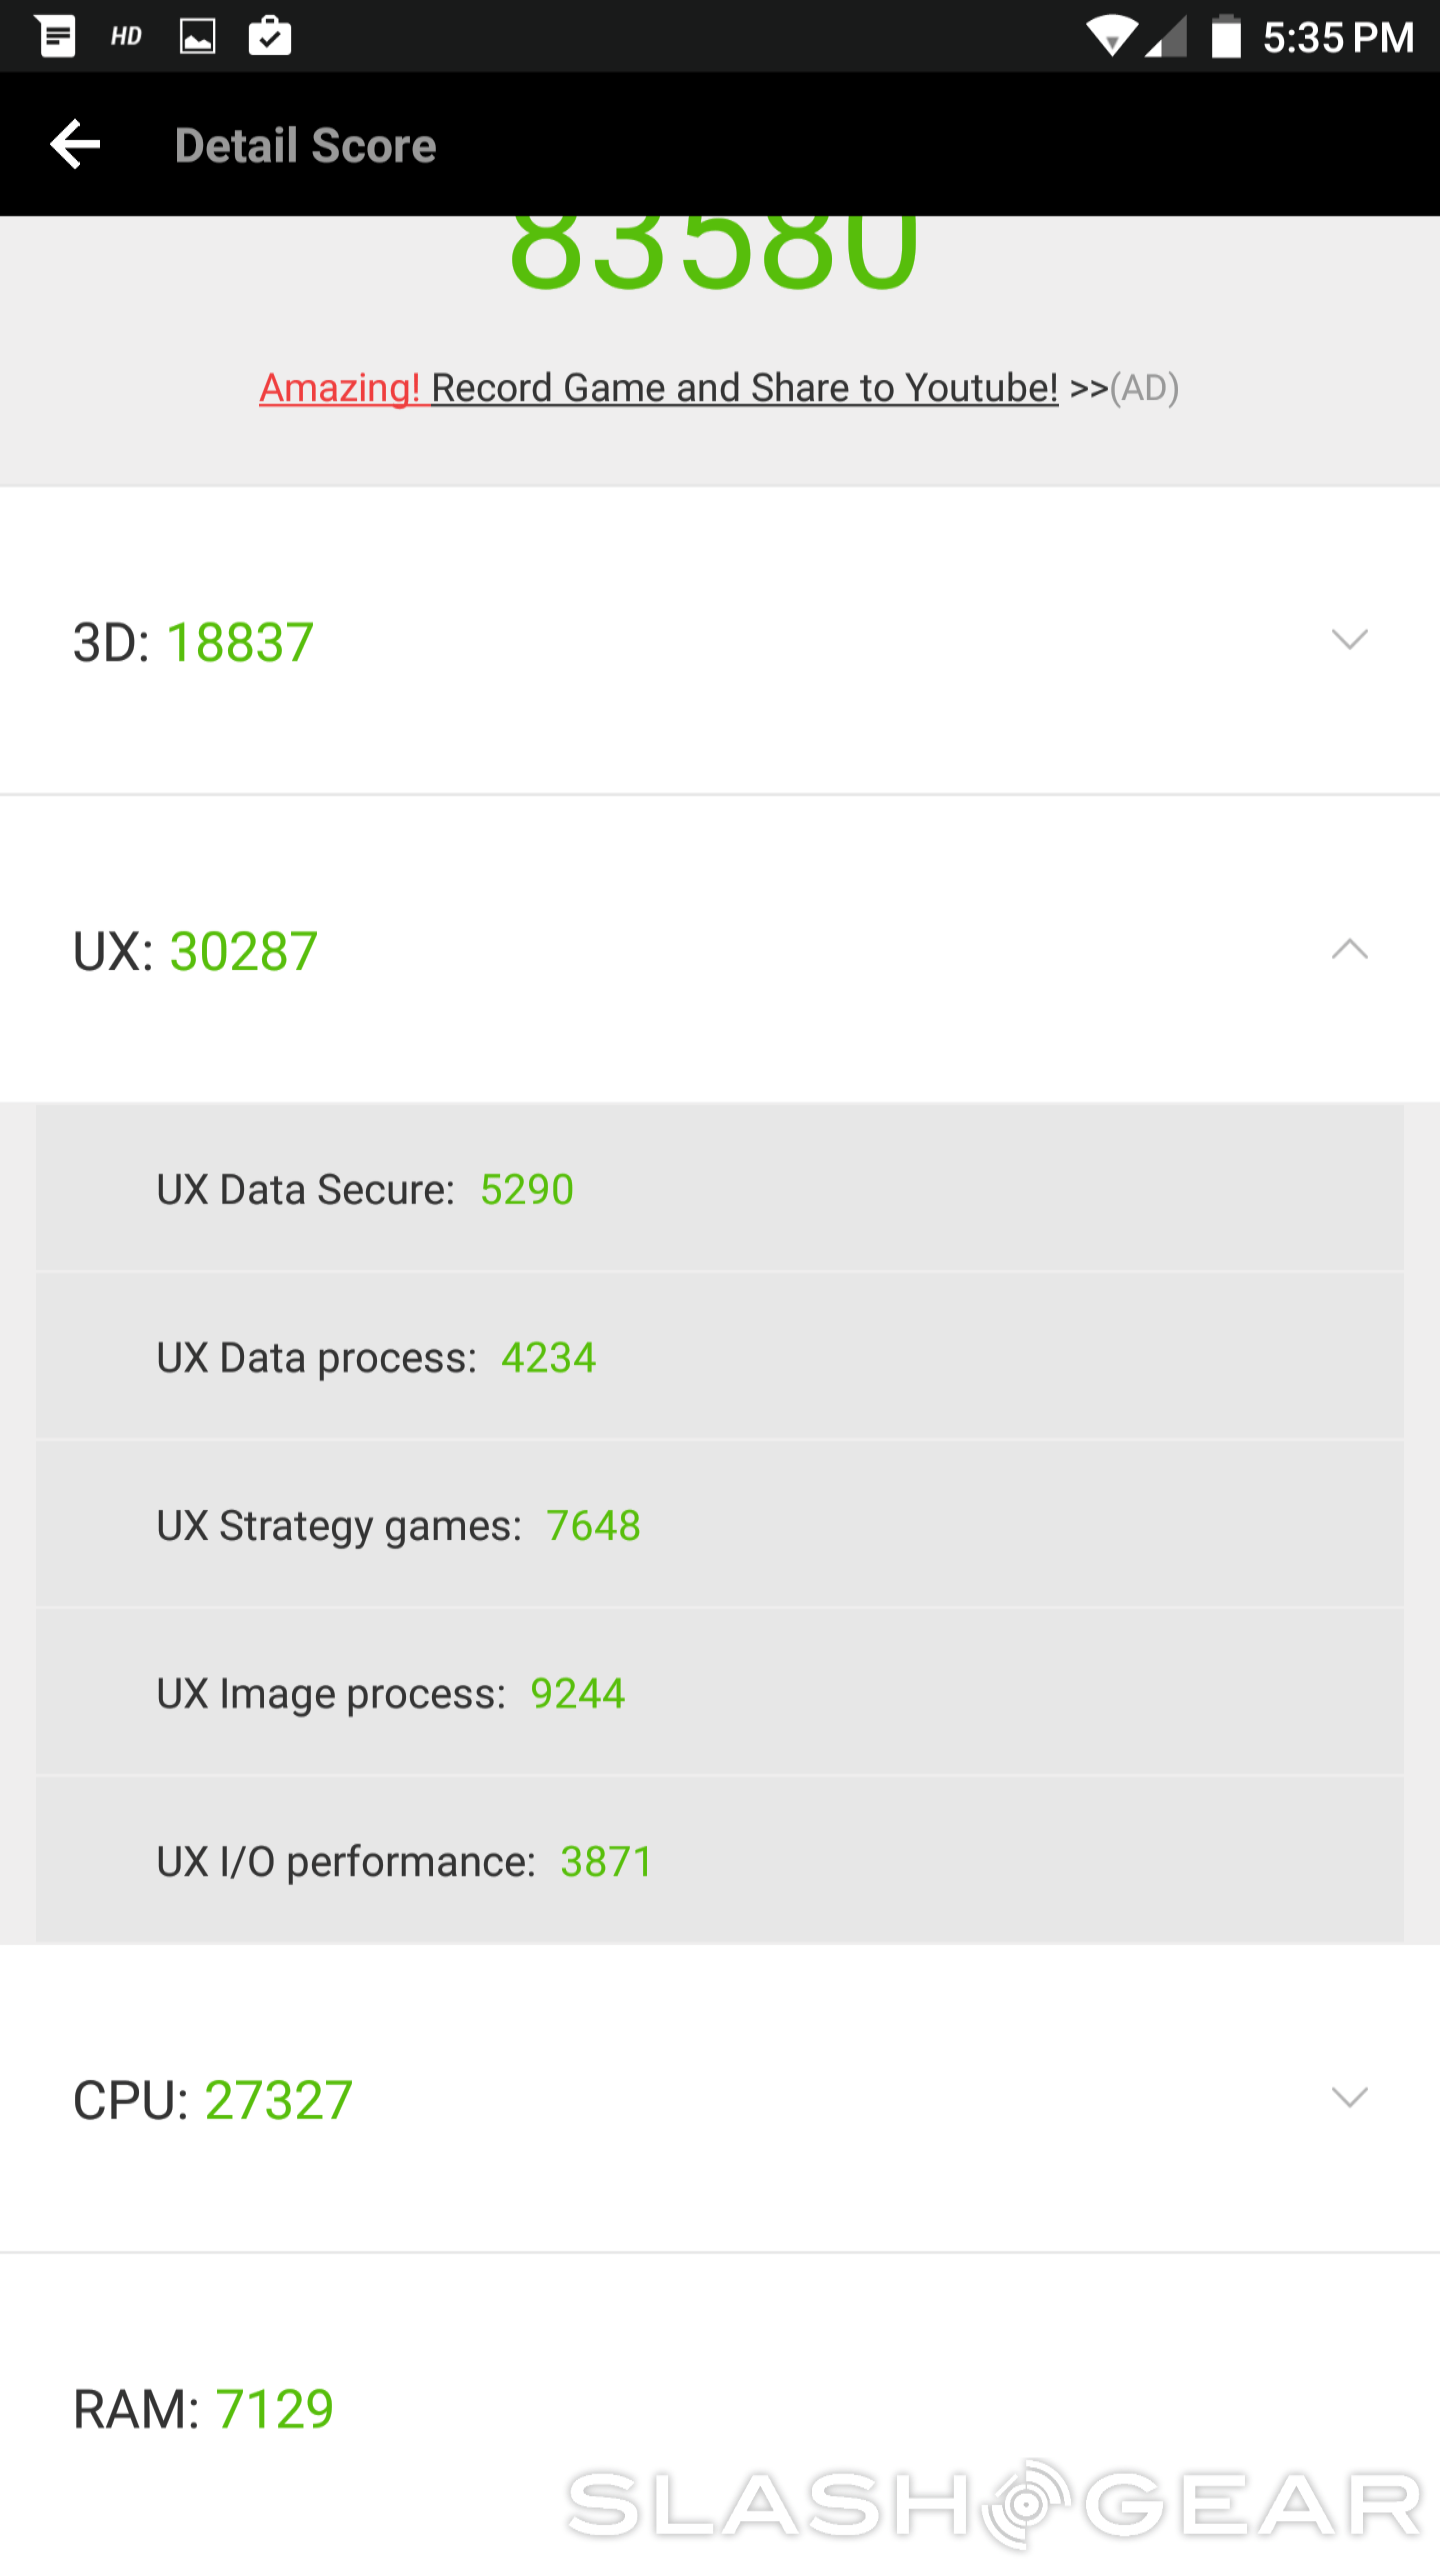Tap the image notification icon in status bar

[197, 37]
